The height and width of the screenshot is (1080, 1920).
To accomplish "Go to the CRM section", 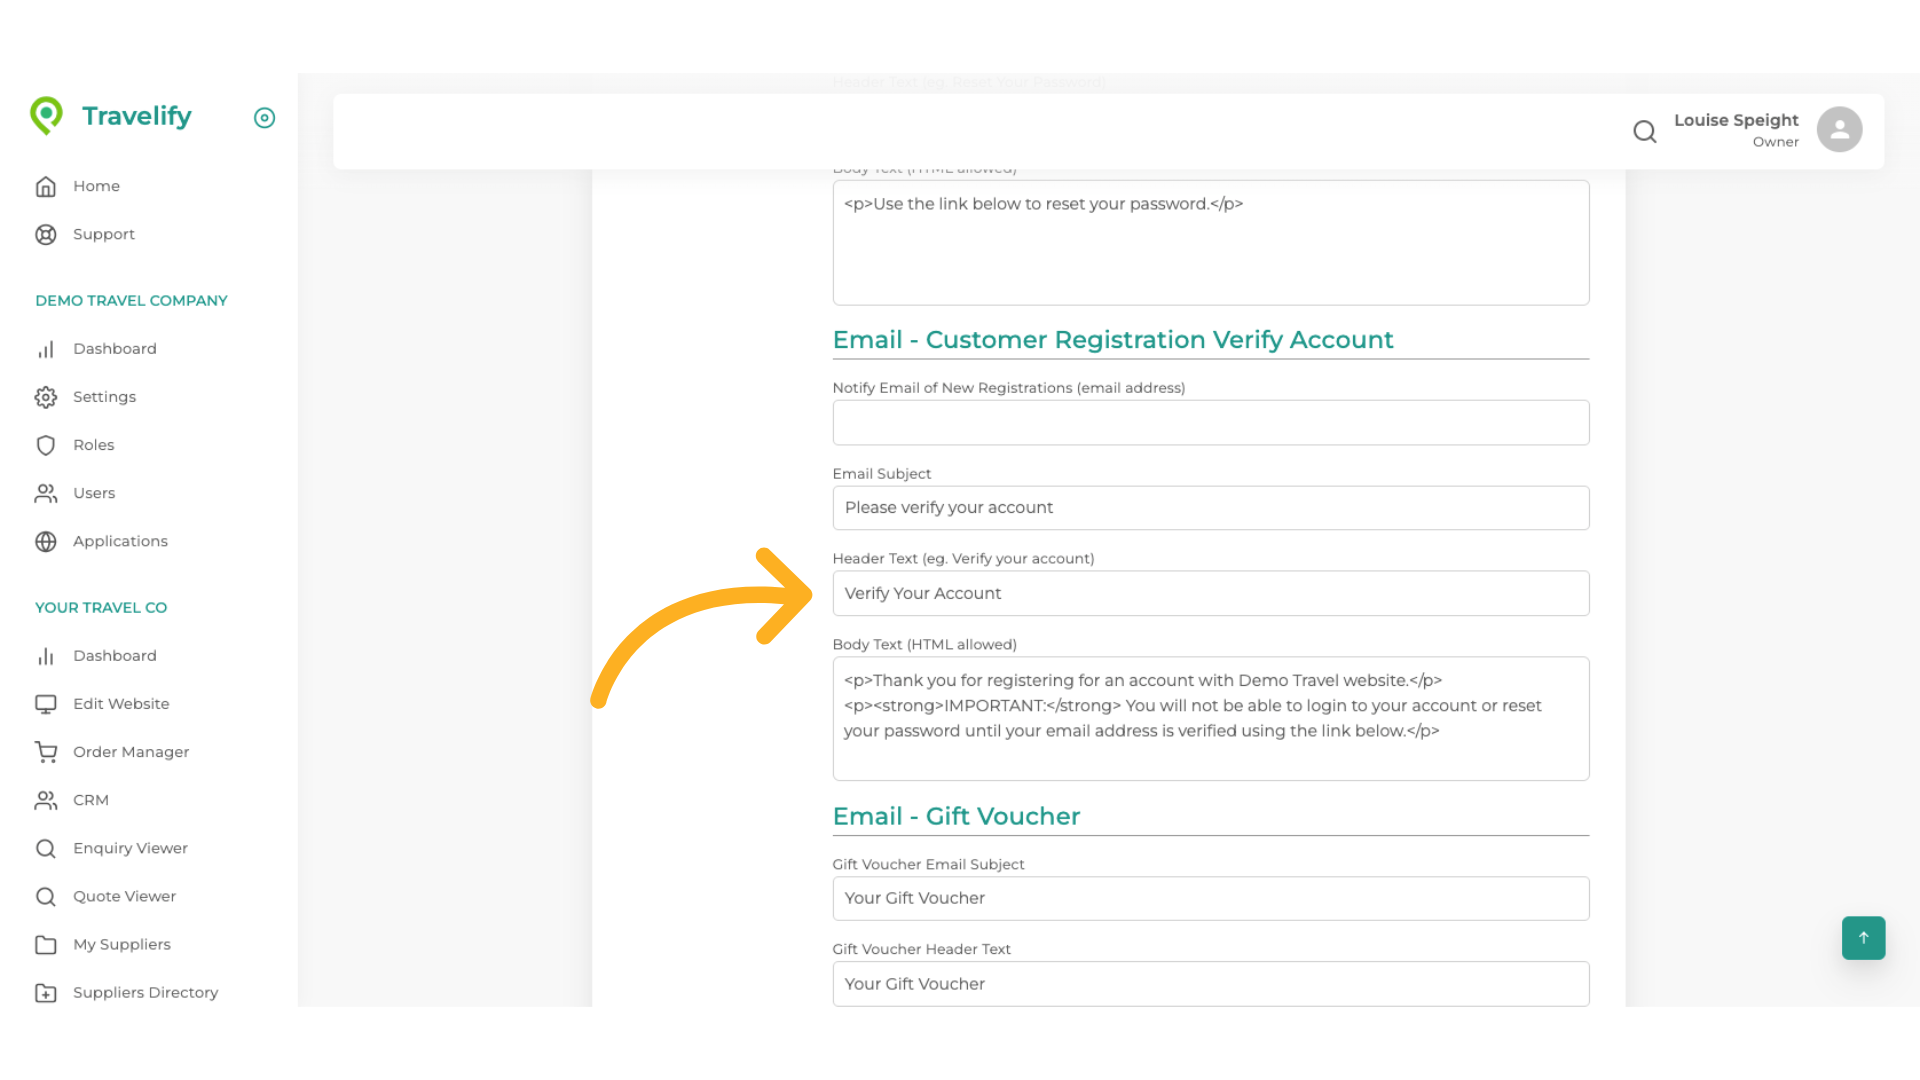I will pos(90,800).
